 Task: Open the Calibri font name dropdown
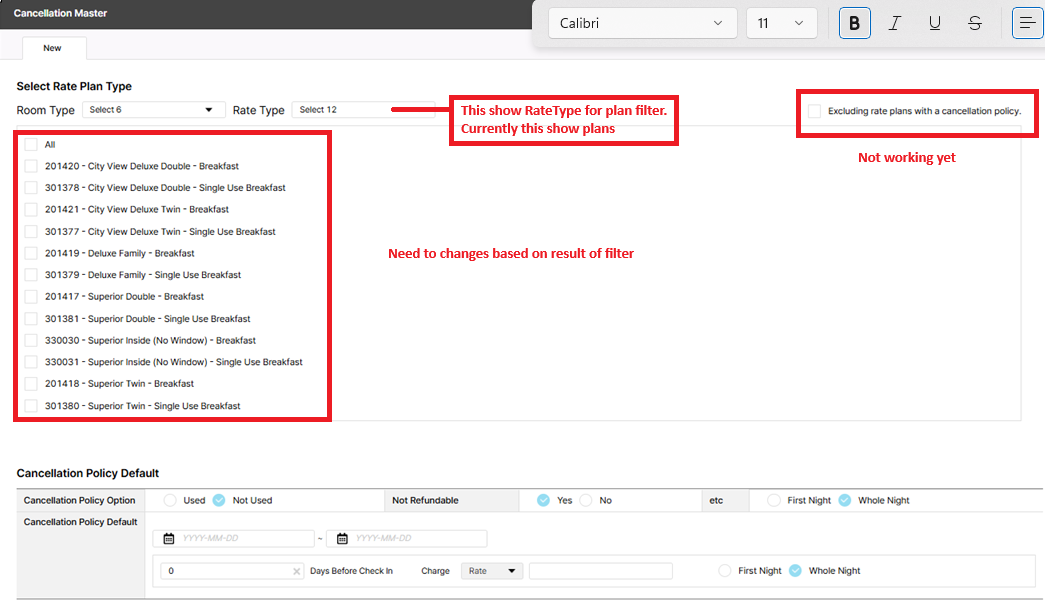(x=642, y=23)
